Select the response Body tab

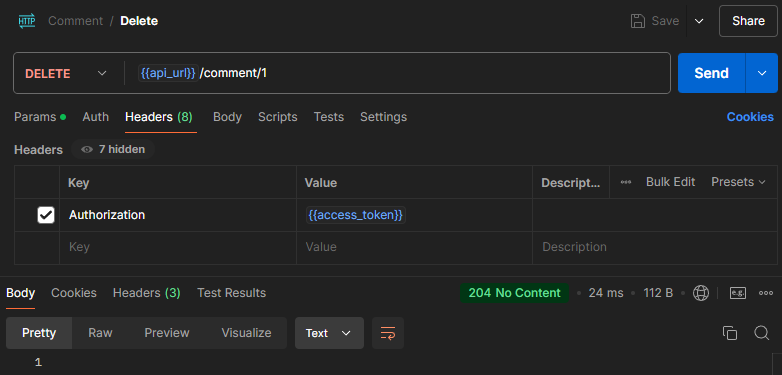pos(20,293)
